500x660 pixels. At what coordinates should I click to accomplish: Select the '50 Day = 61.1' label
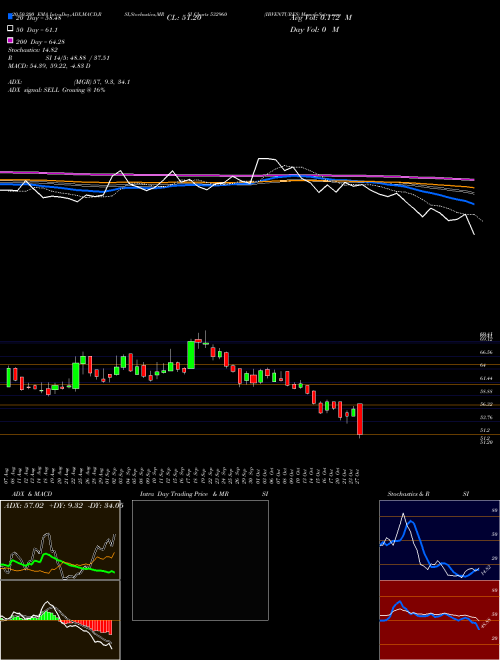coord(37,30)
